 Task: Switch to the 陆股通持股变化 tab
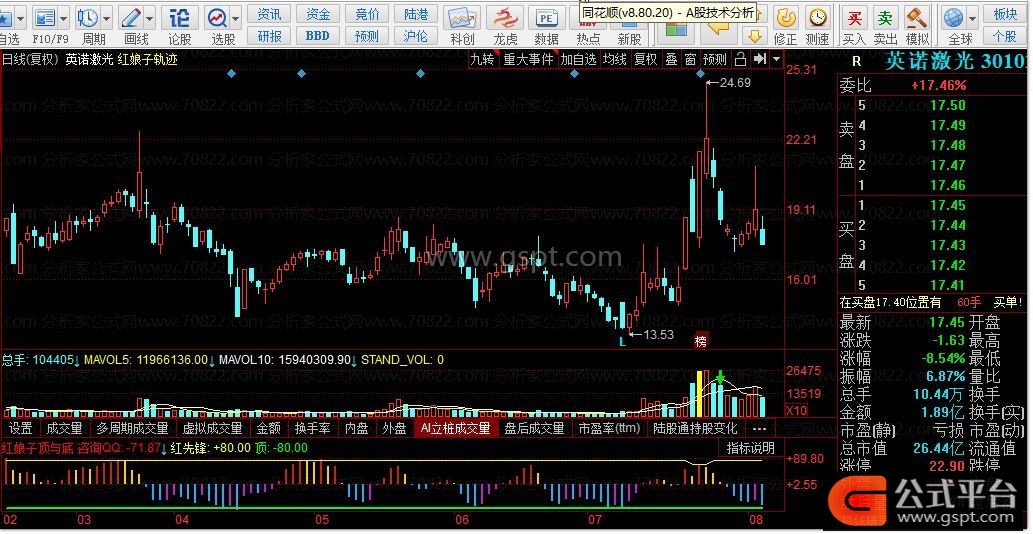695,429
